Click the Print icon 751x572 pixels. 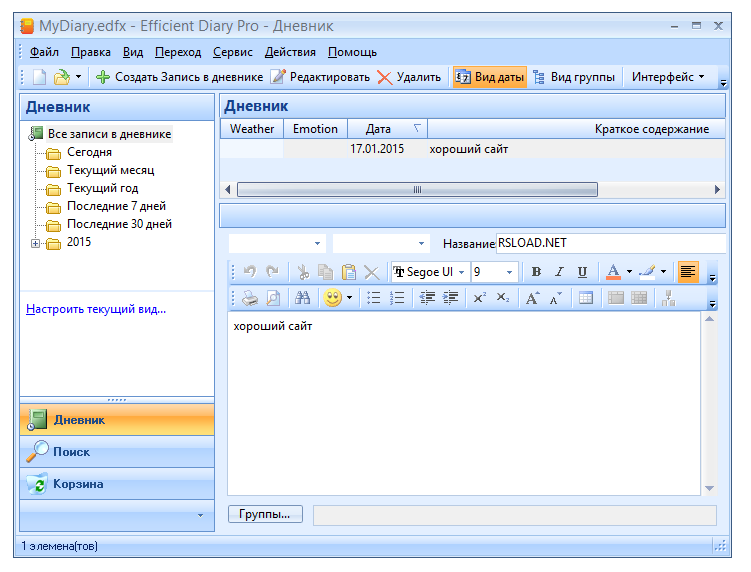pyautogui.click(x=250, y=298)
